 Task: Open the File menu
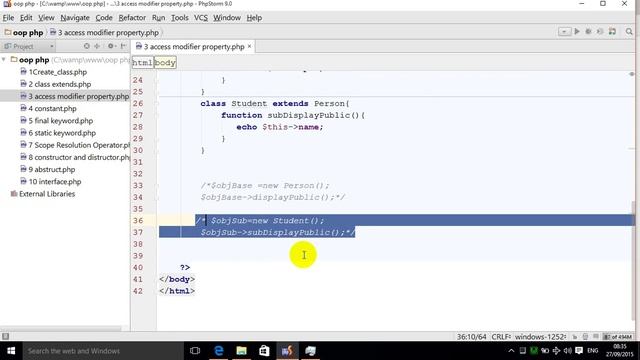click(8, 18)
